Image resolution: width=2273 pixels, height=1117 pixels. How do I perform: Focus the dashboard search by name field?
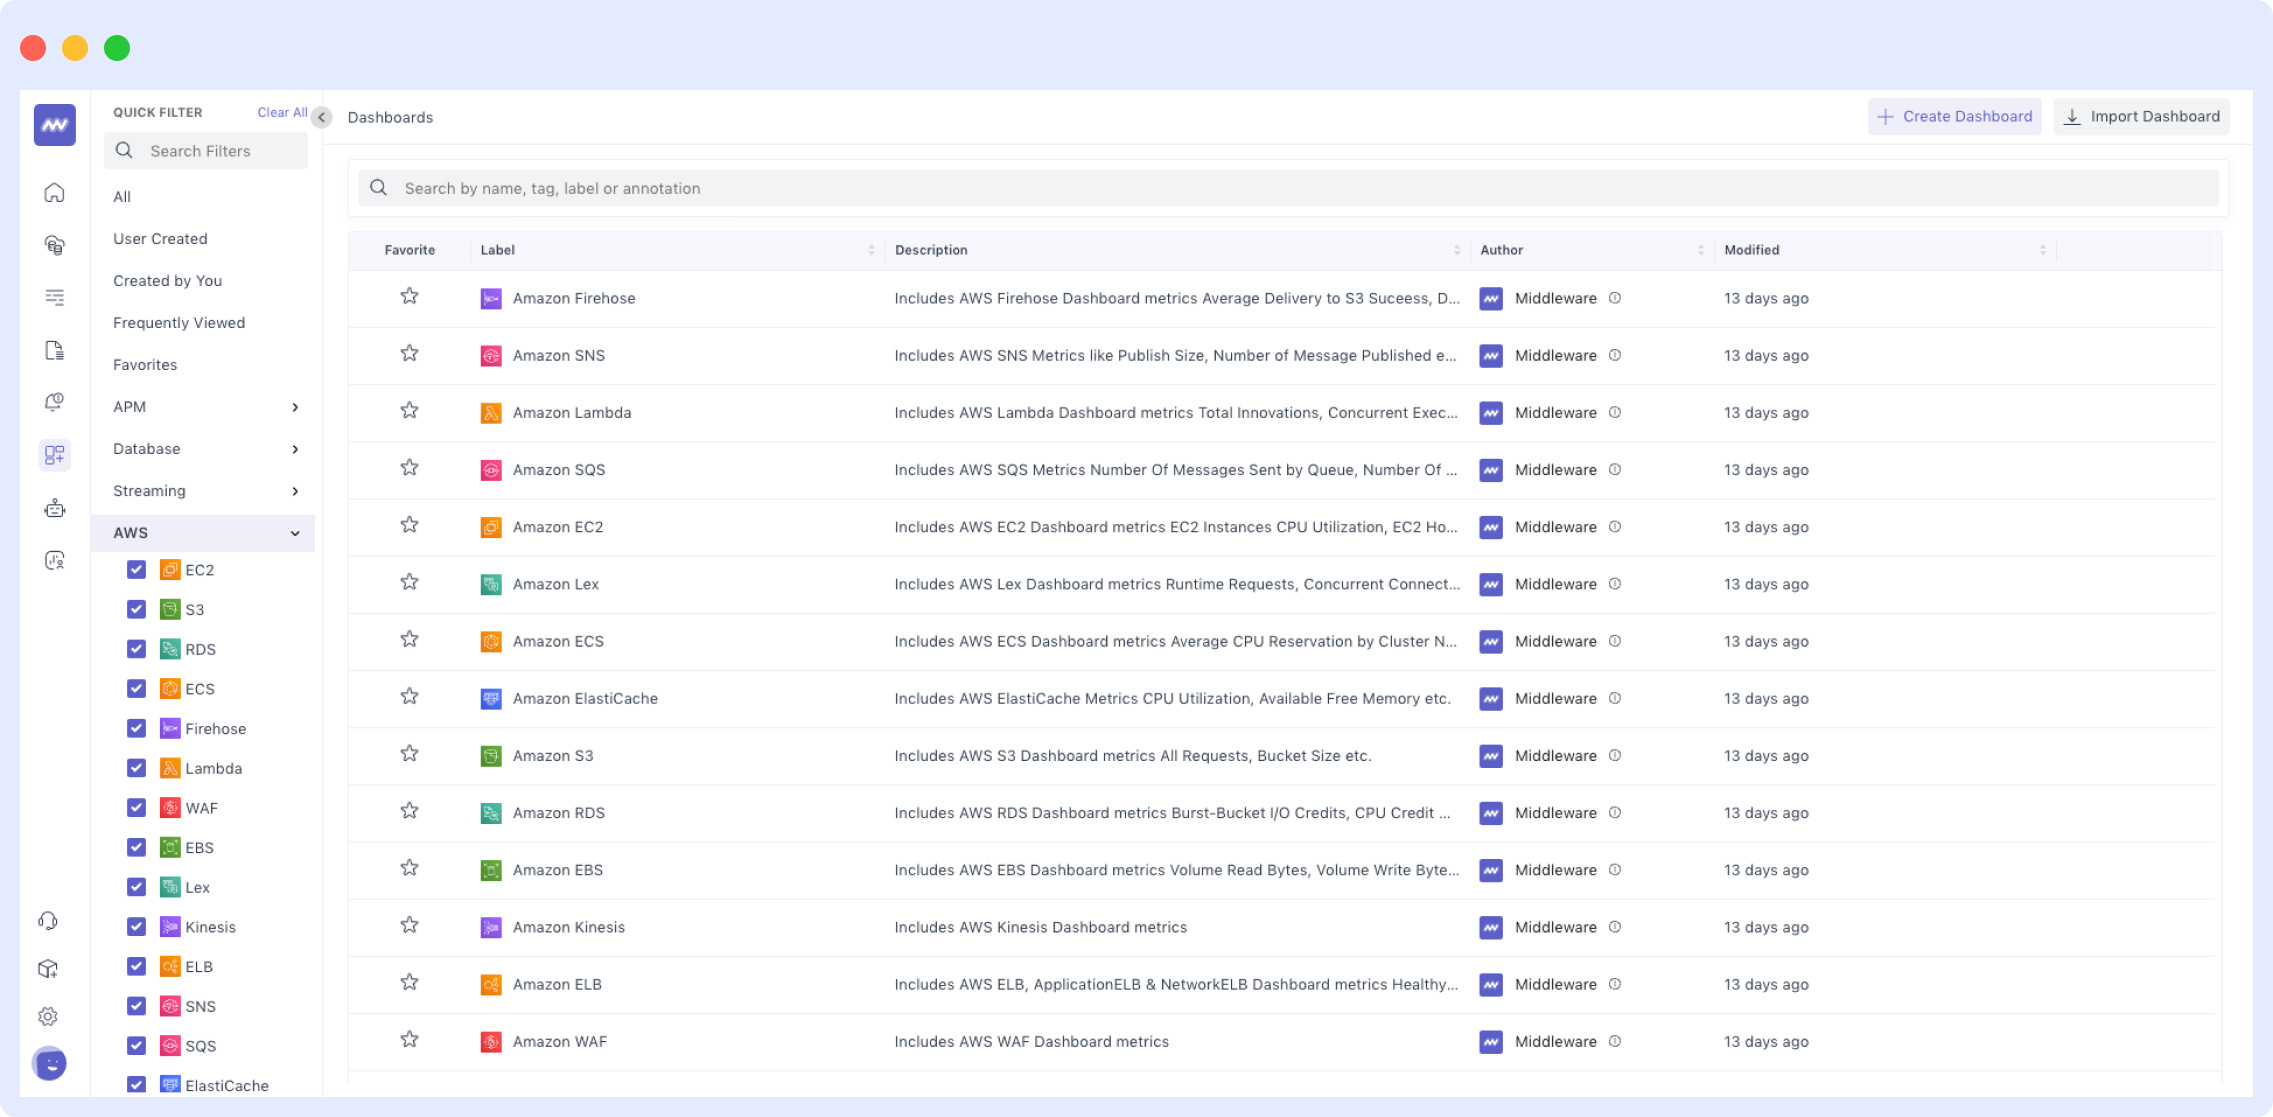(x=1289, y=188)
